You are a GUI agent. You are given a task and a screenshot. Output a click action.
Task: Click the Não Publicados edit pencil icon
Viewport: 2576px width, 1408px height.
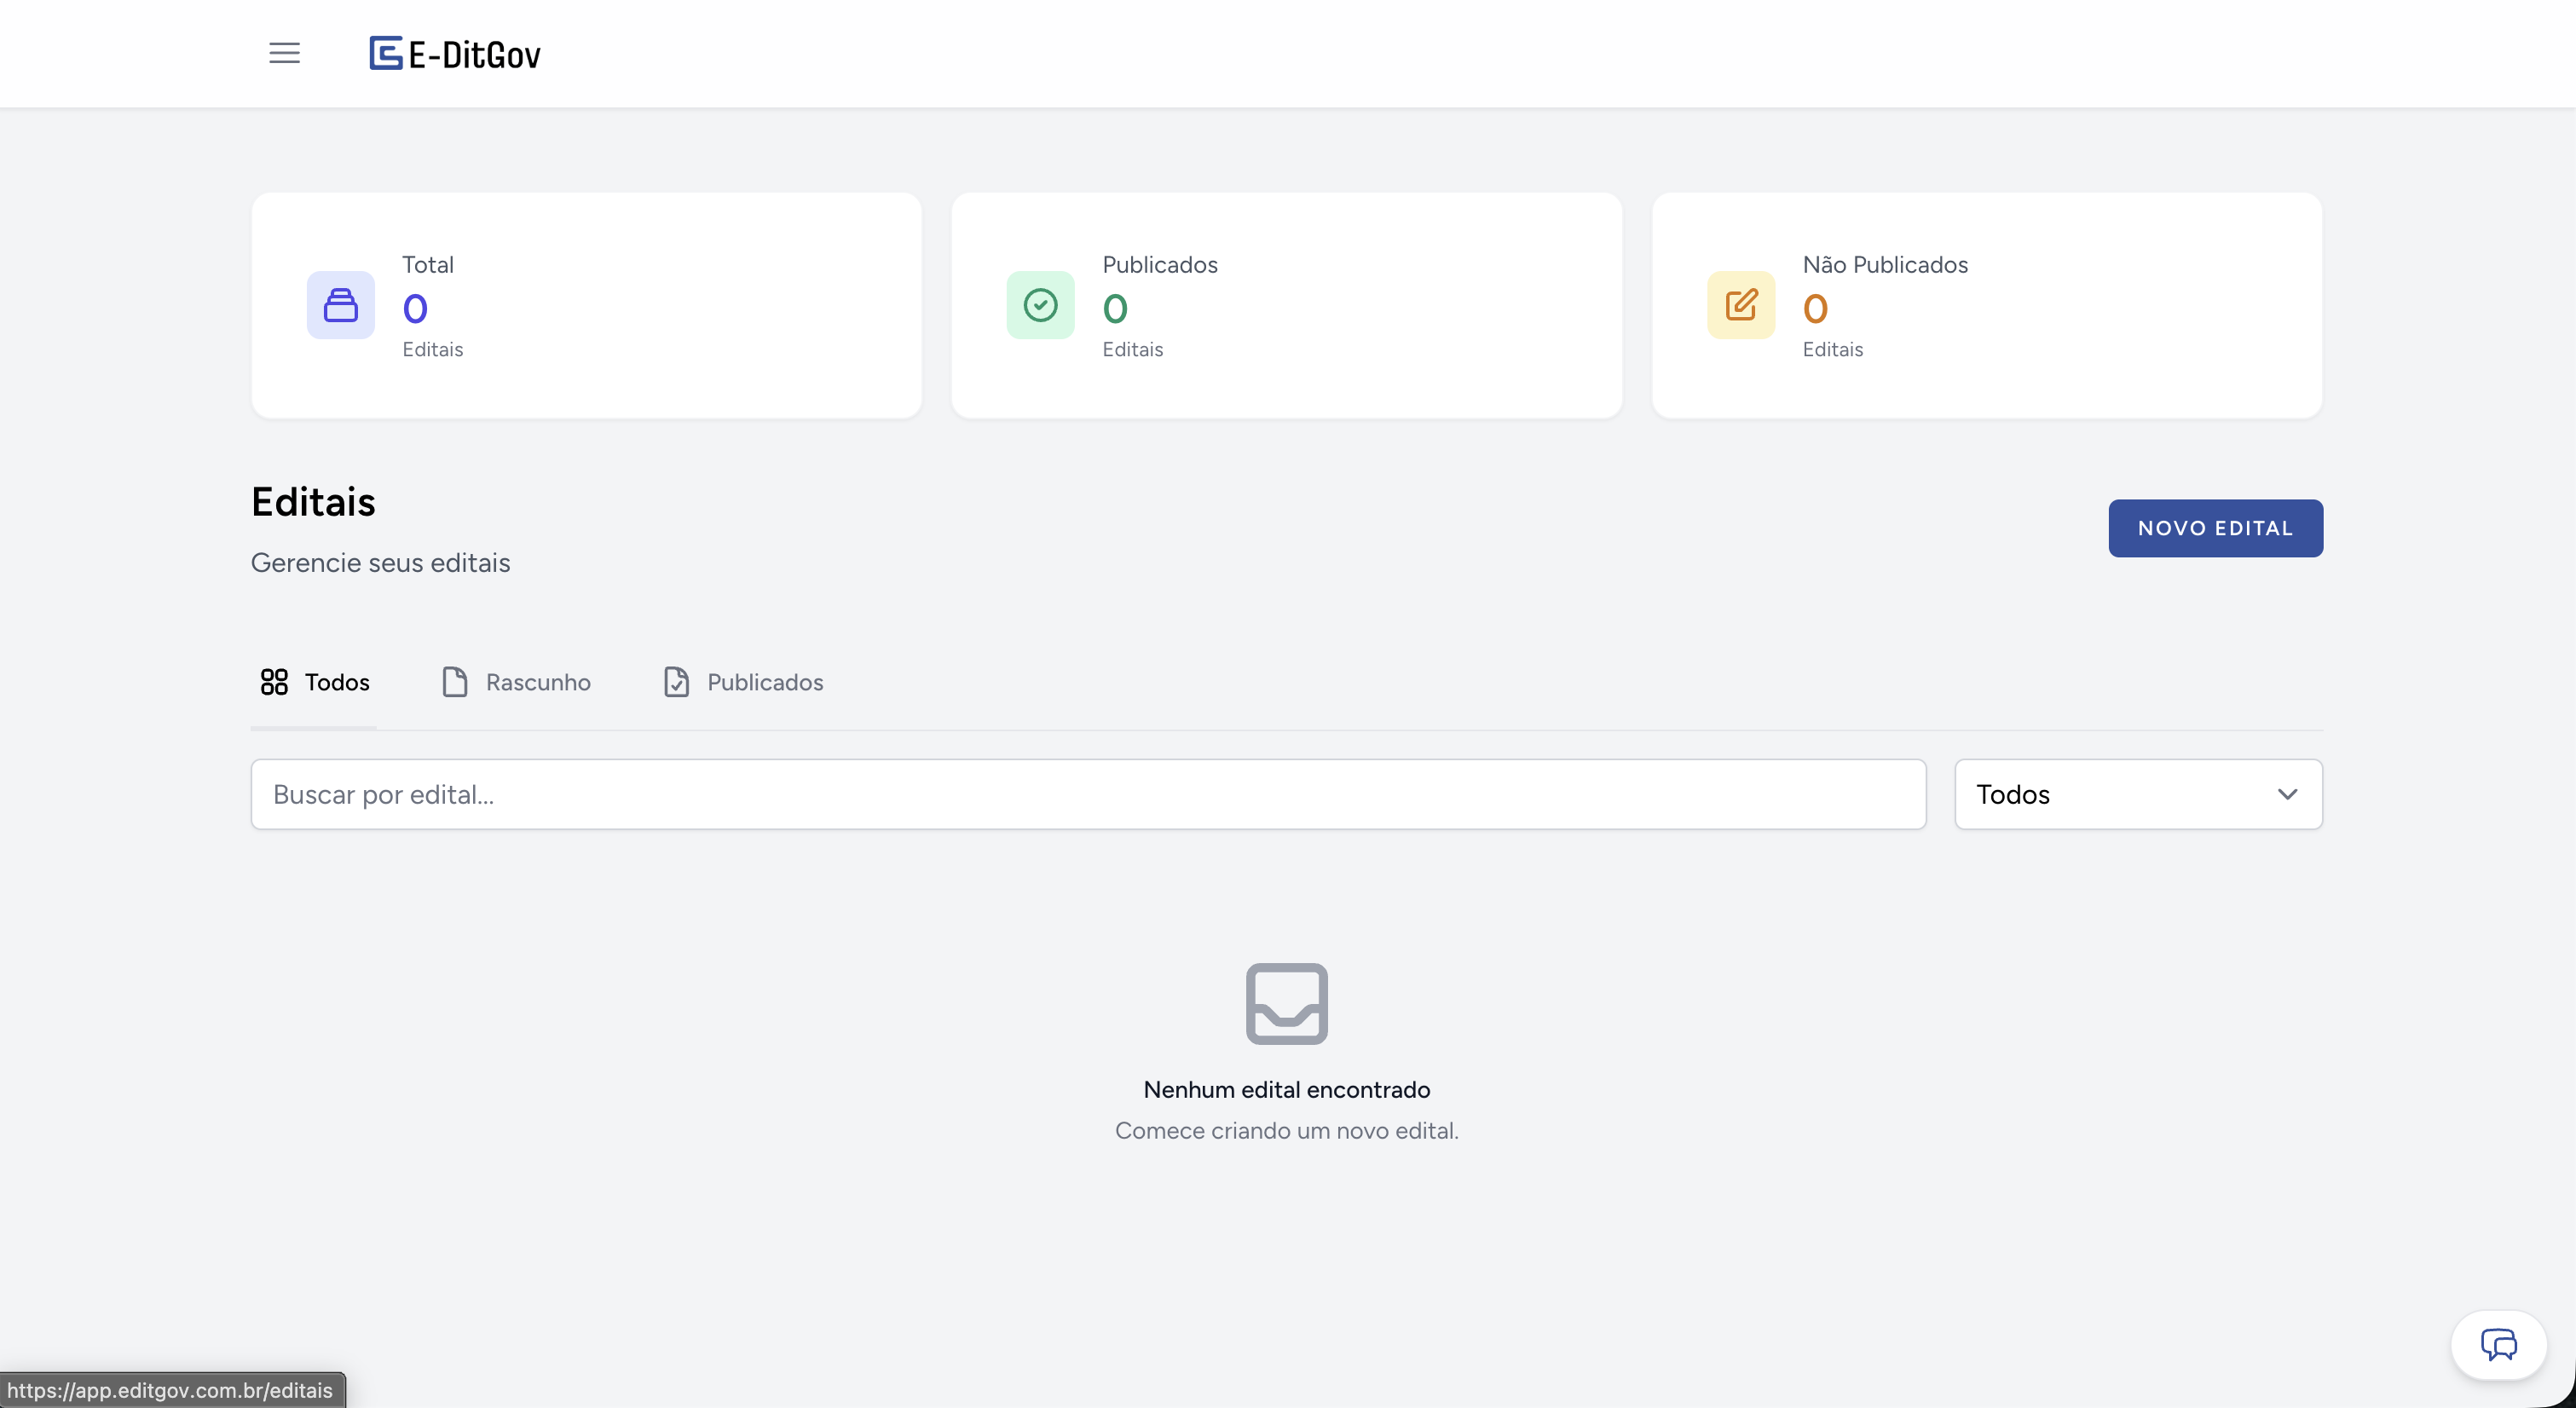click(1740, 305)
